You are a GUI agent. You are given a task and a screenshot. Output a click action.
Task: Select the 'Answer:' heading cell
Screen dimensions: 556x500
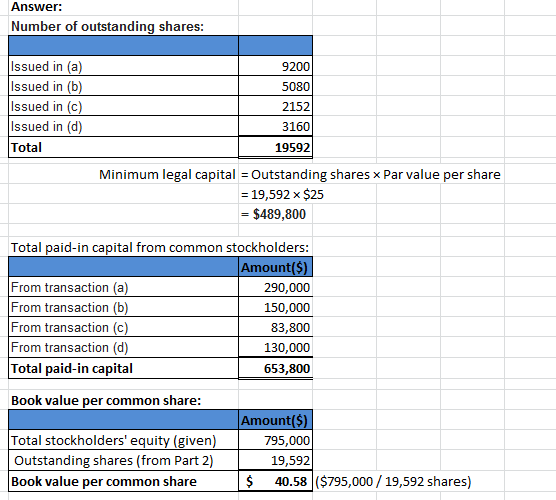point(123,7)
